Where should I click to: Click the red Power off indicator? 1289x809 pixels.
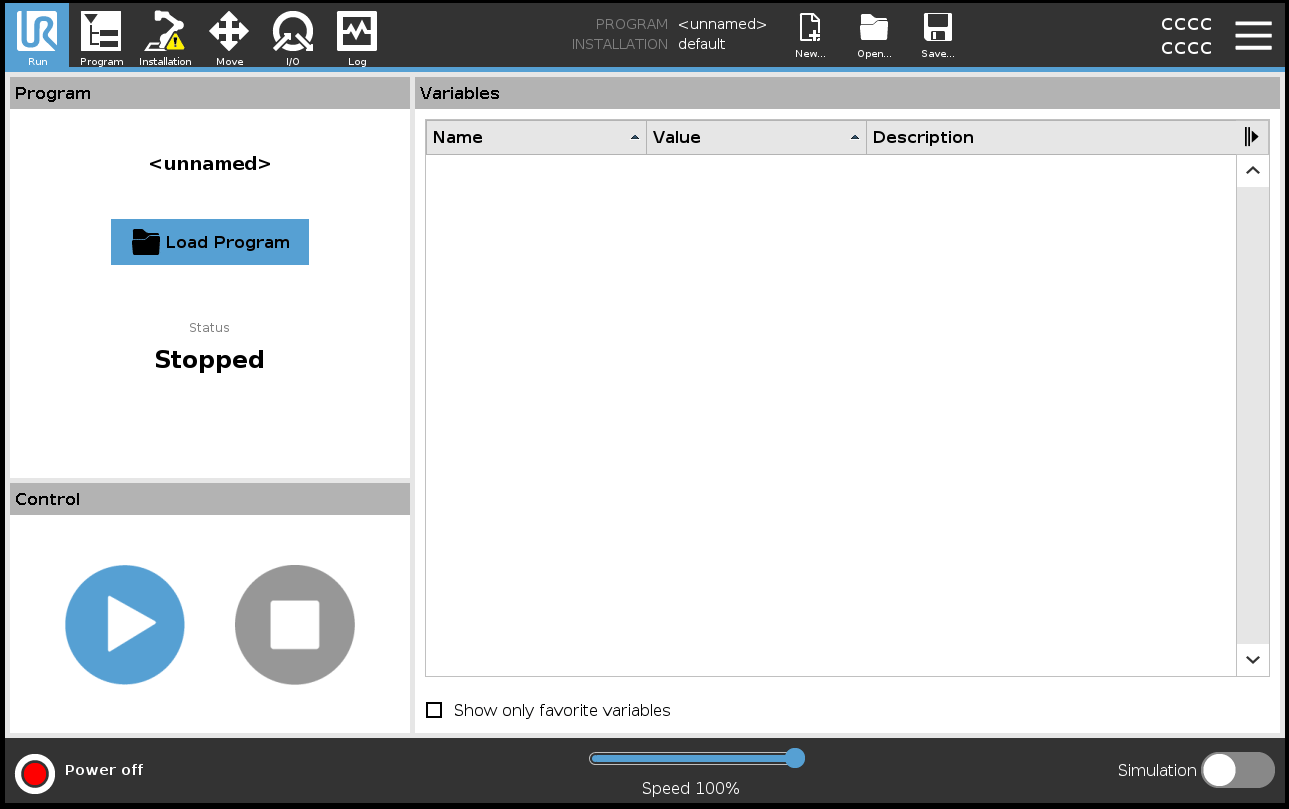click(35, 773)
